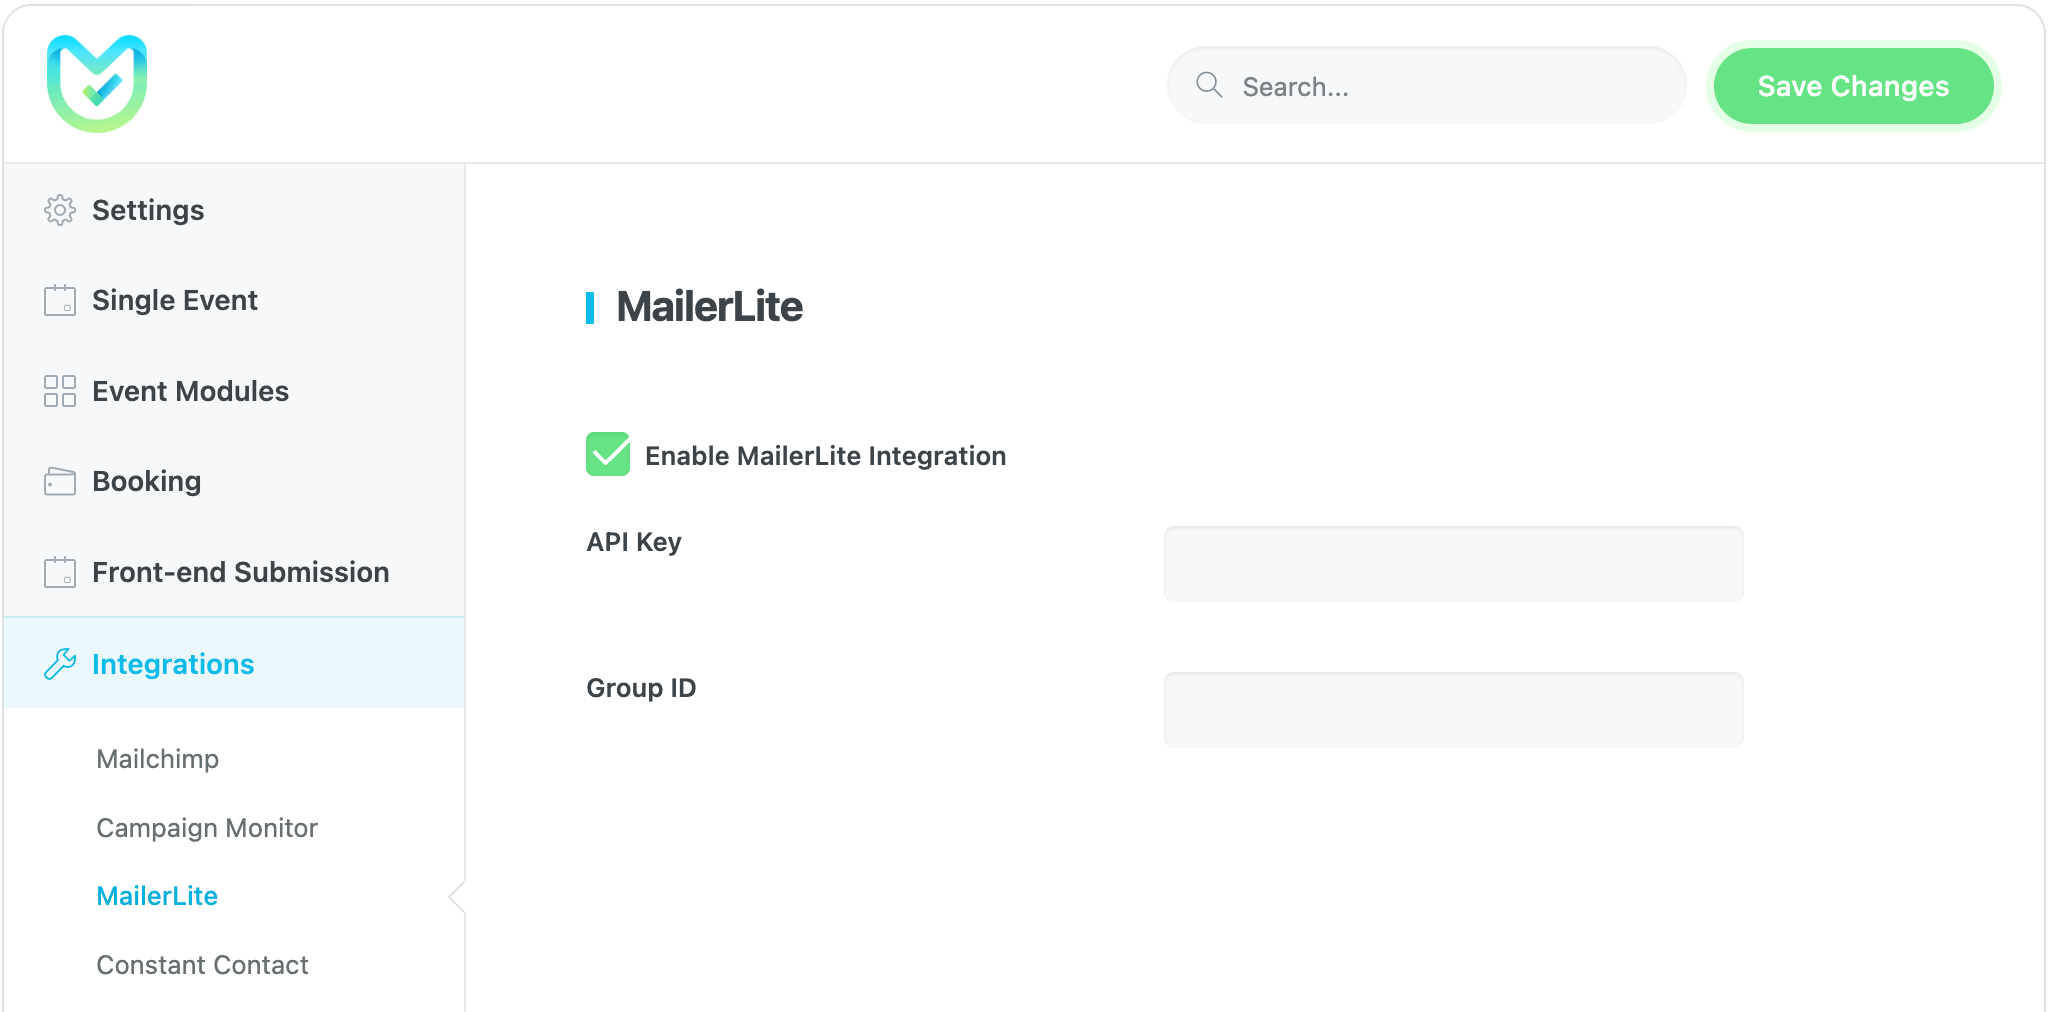Disable the MailerLite Integration checkbox
2054x1012 pixels.
coord(608,455)
